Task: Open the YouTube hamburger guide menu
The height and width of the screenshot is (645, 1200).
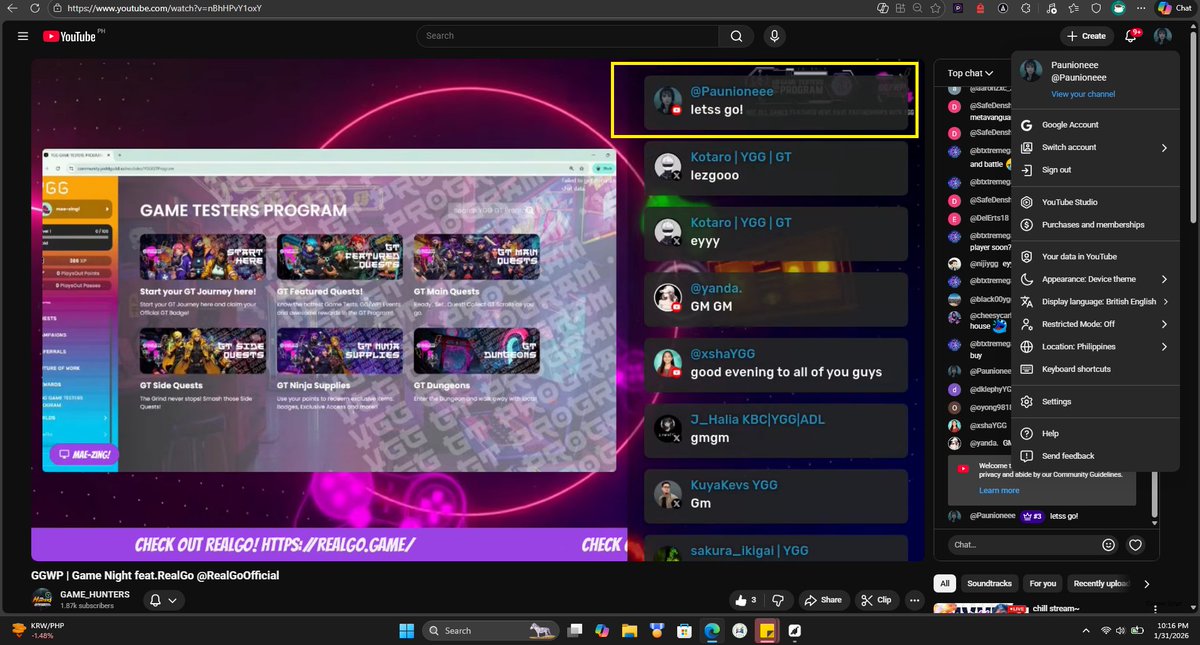Action: point(23,36)
